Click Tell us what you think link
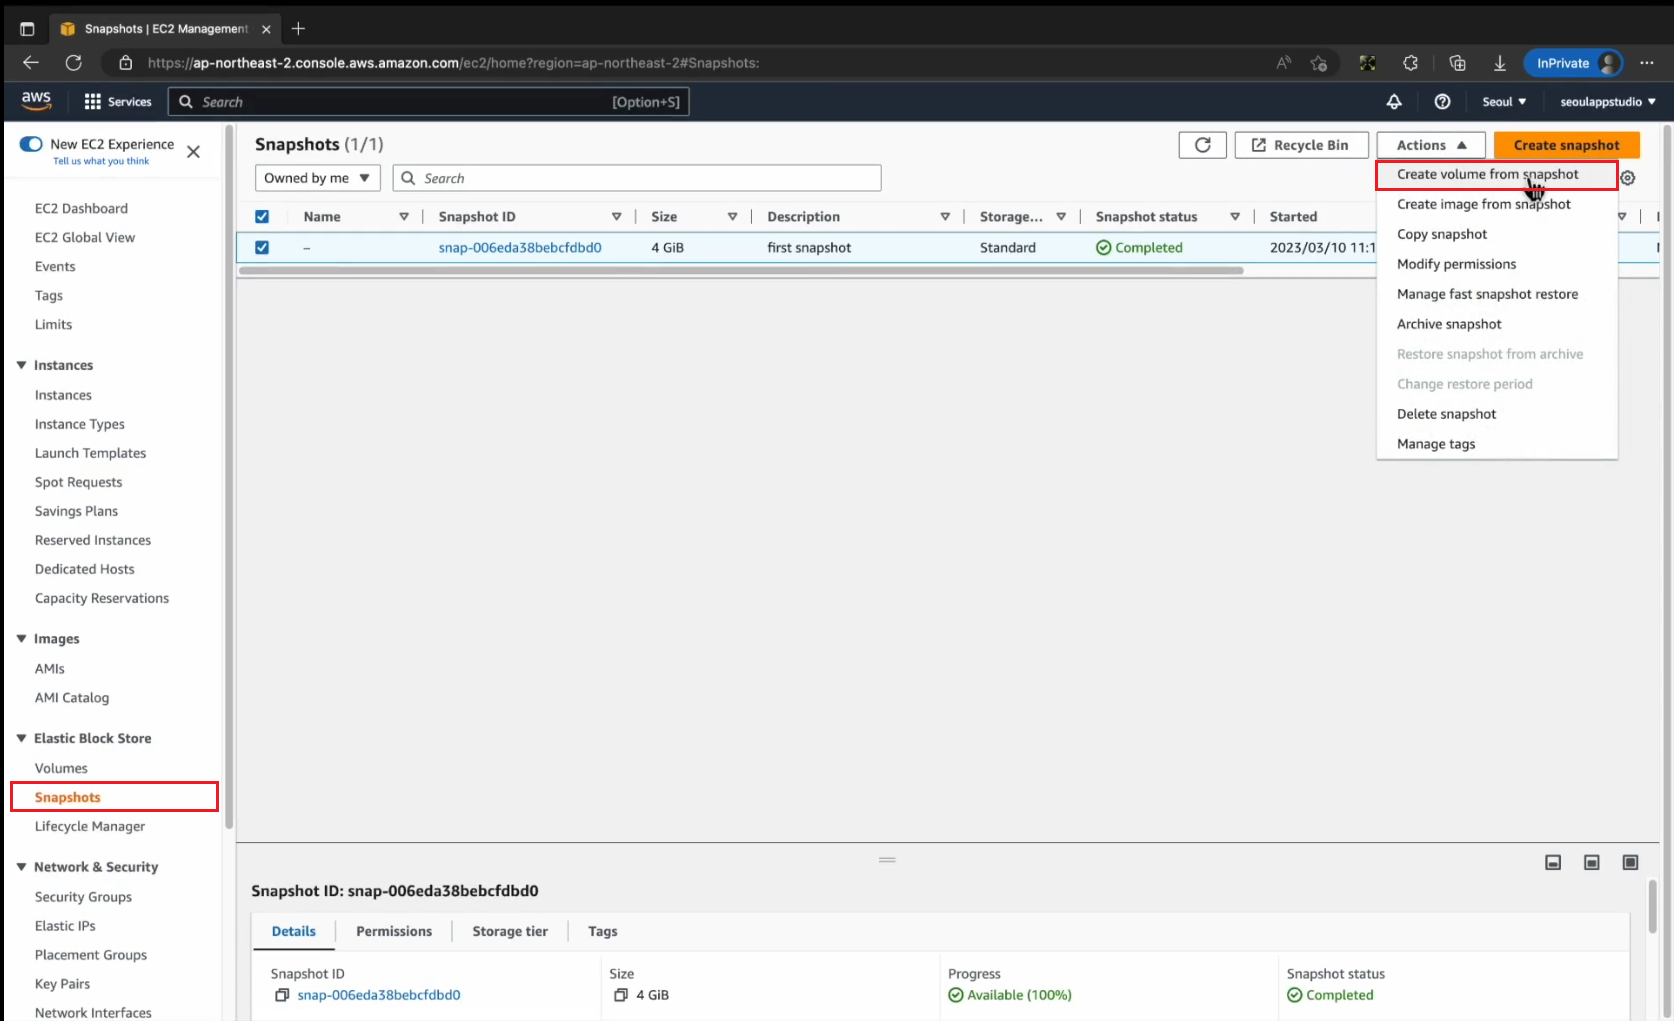 101,161
